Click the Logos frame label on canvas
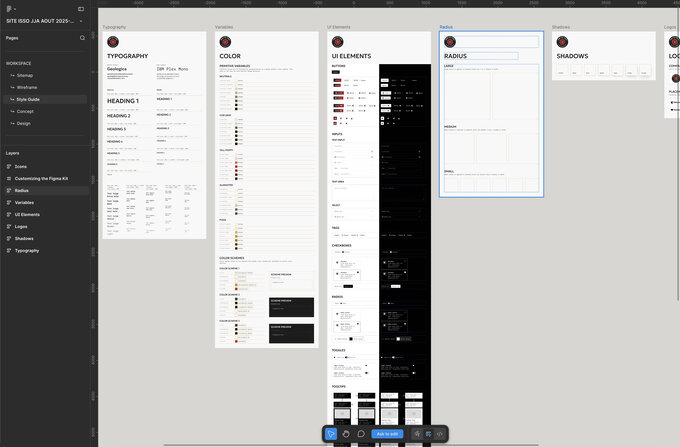Screen dimensions: 680x447 tap(670, 27)
